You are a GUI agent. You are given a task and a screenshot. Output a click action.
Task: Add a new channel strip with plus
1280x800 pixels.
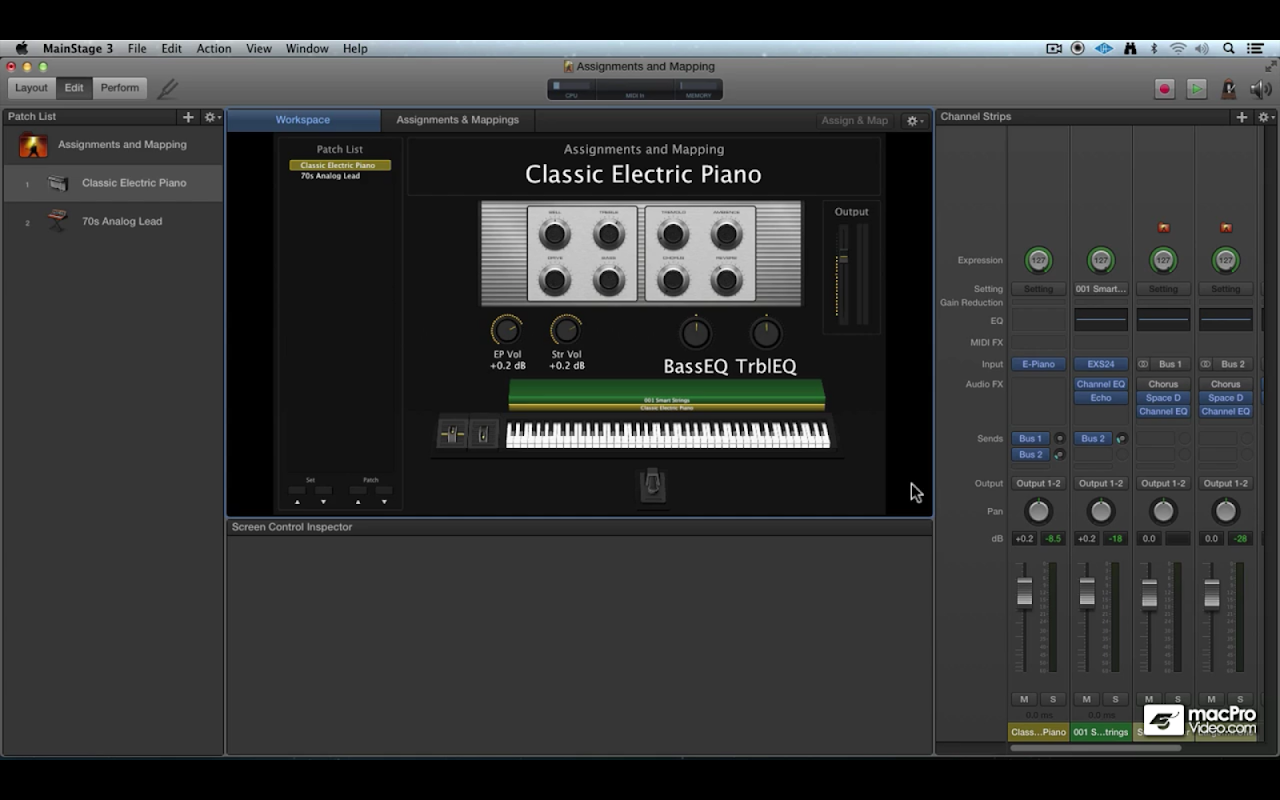coord(1241,117)
